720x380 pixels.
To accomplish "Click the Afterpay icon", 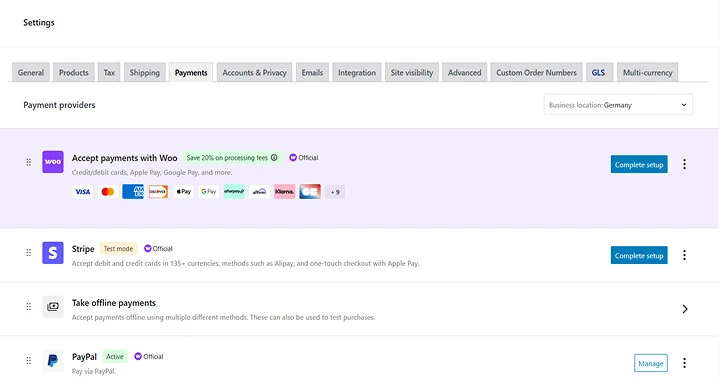I will pos(234,192).
